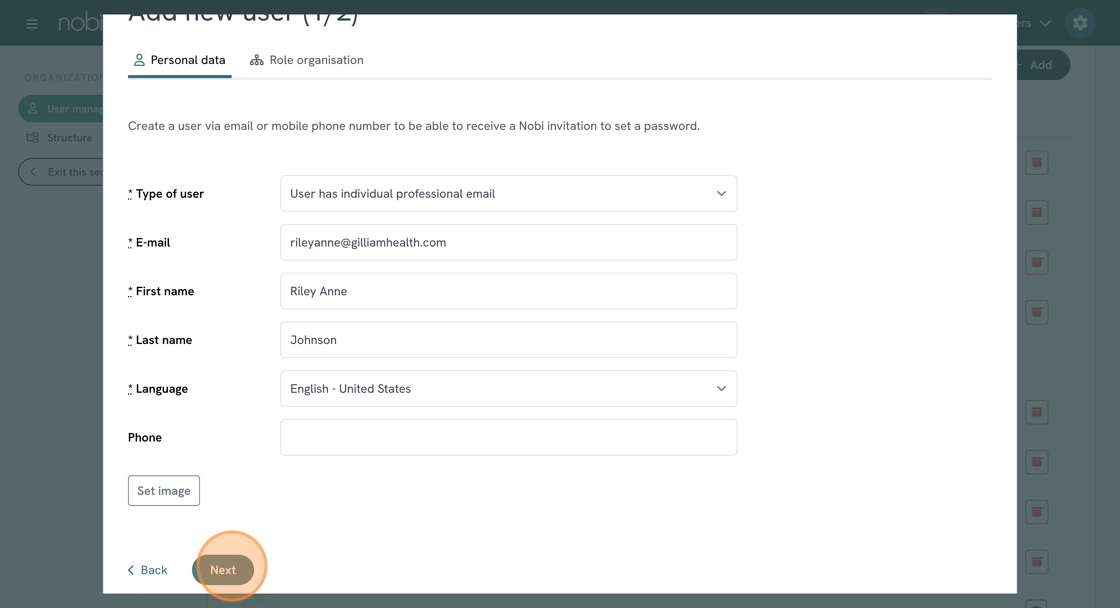Expand the Language dropdown
Screen dimensions: 1120x608
coord(508,389)
